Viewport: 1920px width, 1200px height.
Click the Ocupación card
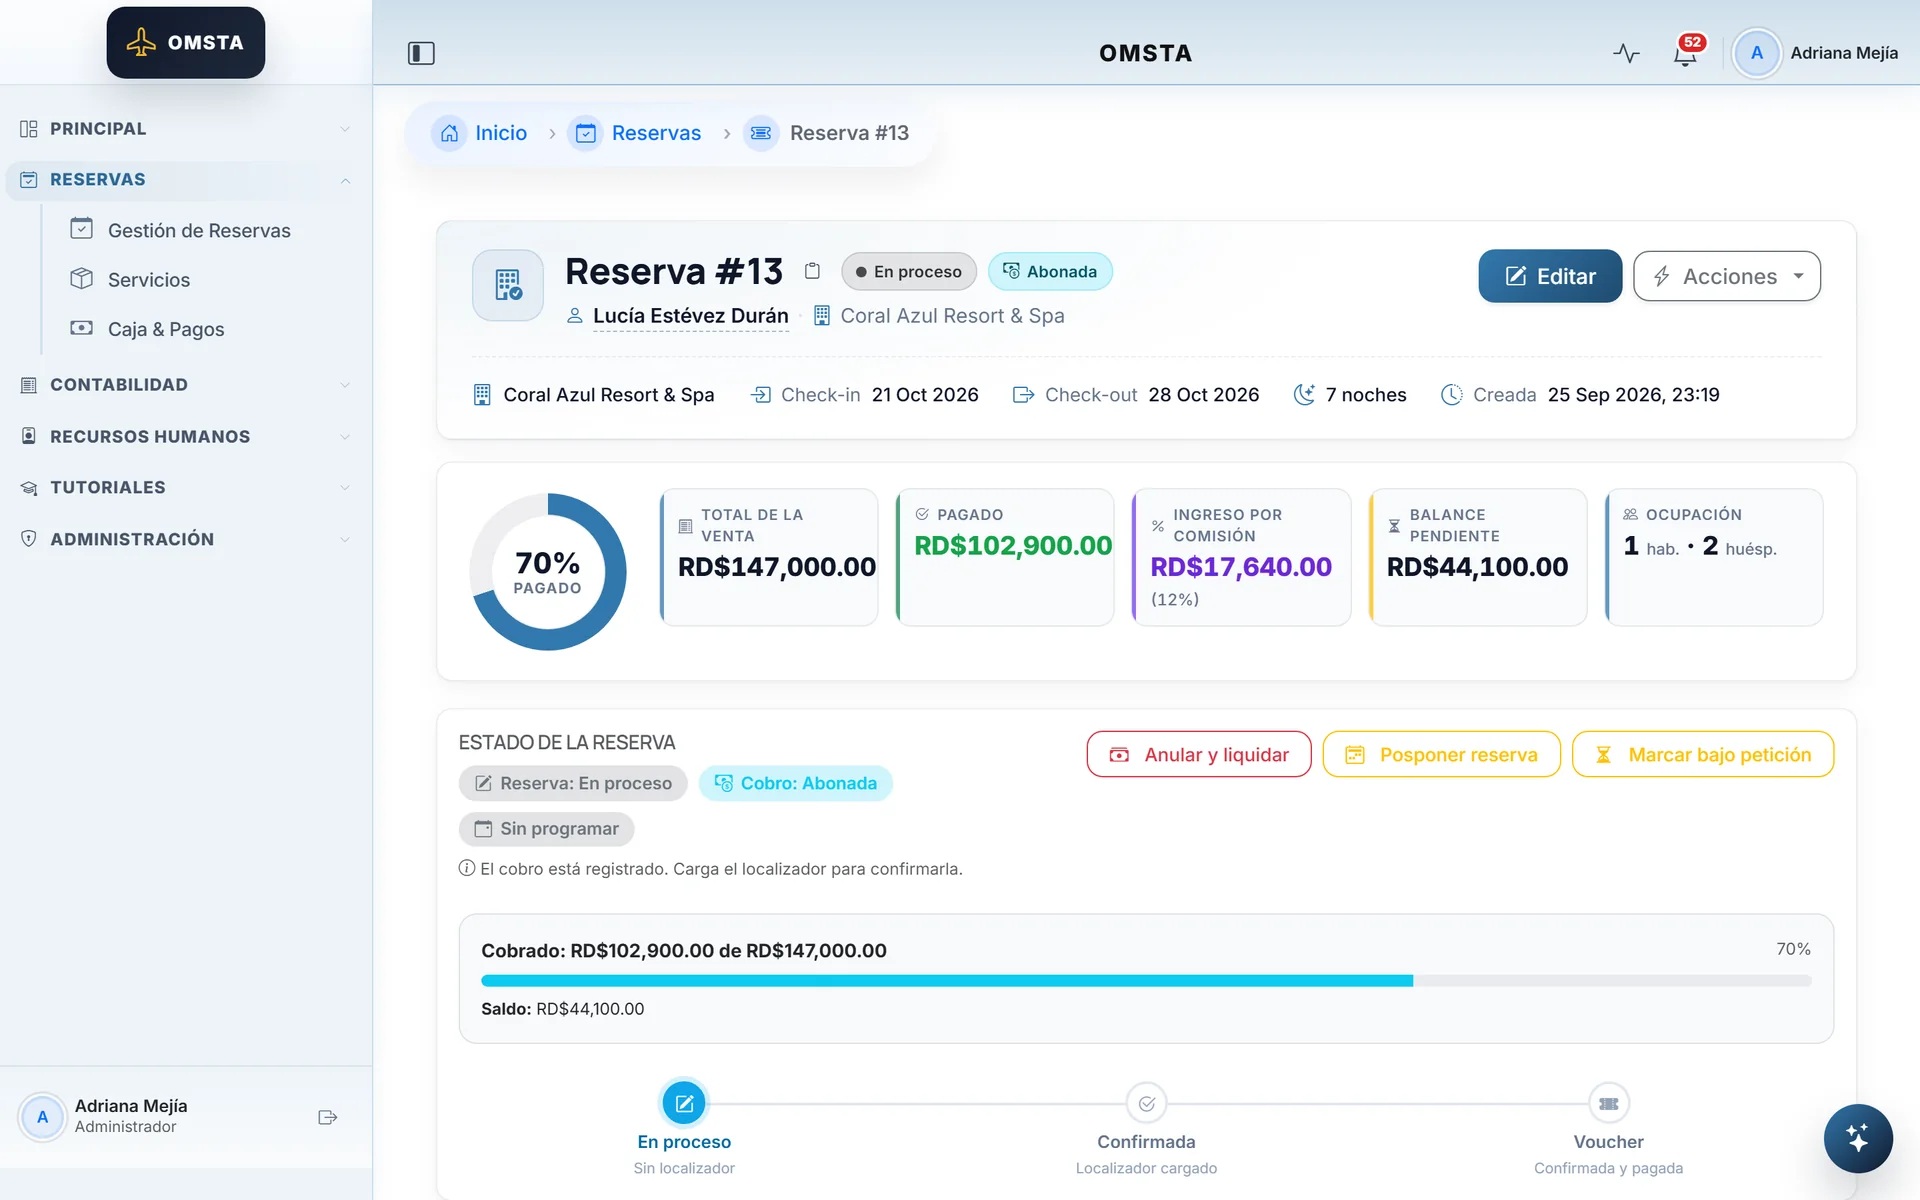pyautogui.click(x=1714, y=557)
